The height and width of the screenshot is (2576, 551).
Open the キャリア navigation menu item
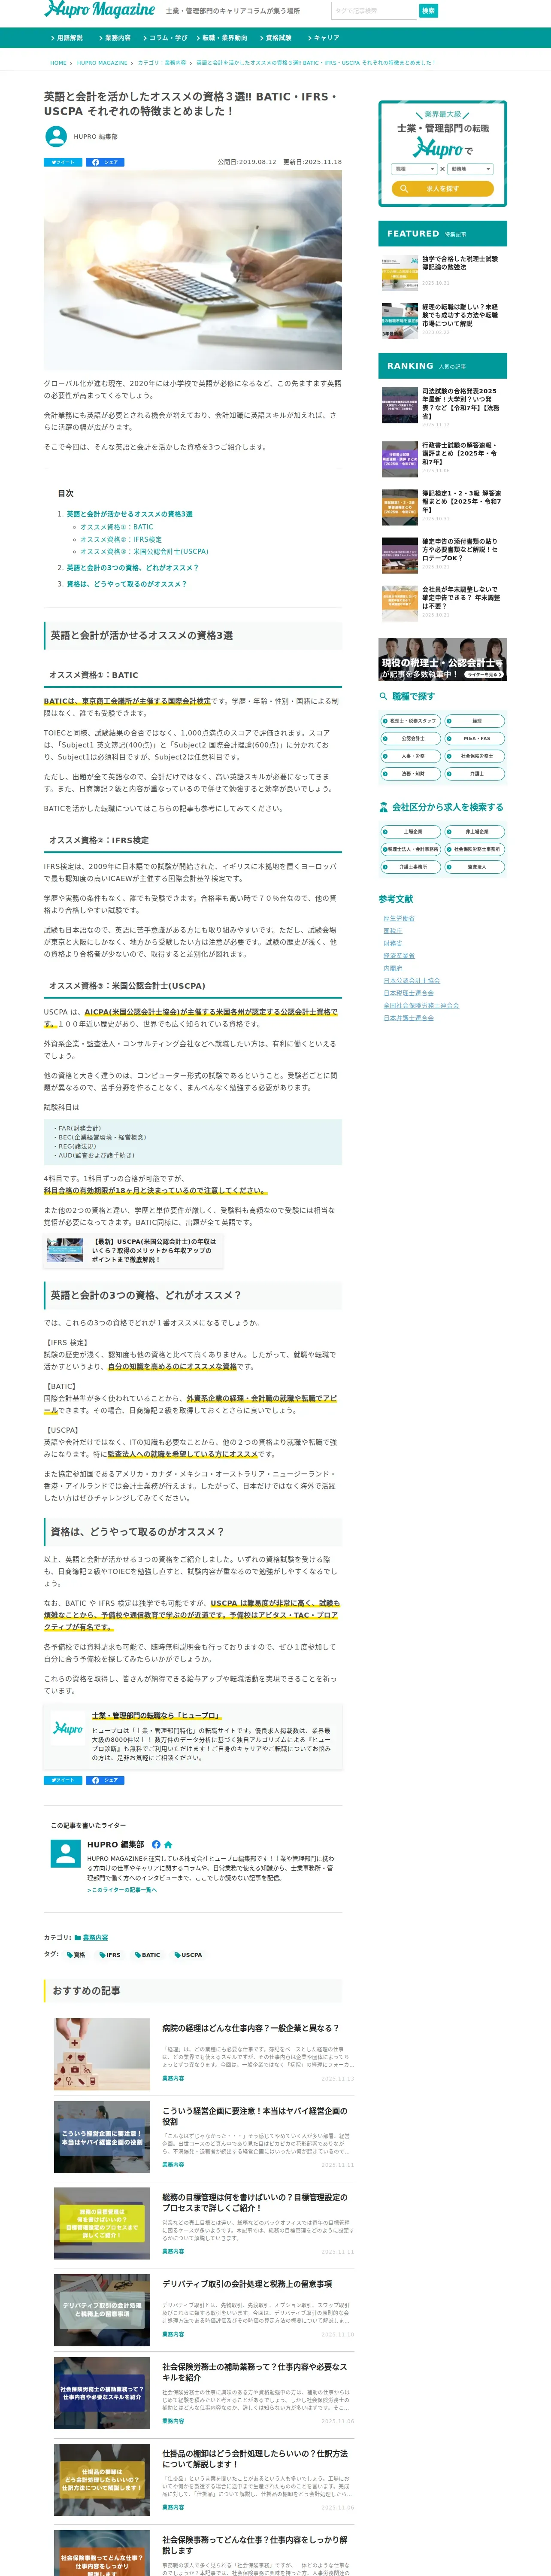pos(324,38)
